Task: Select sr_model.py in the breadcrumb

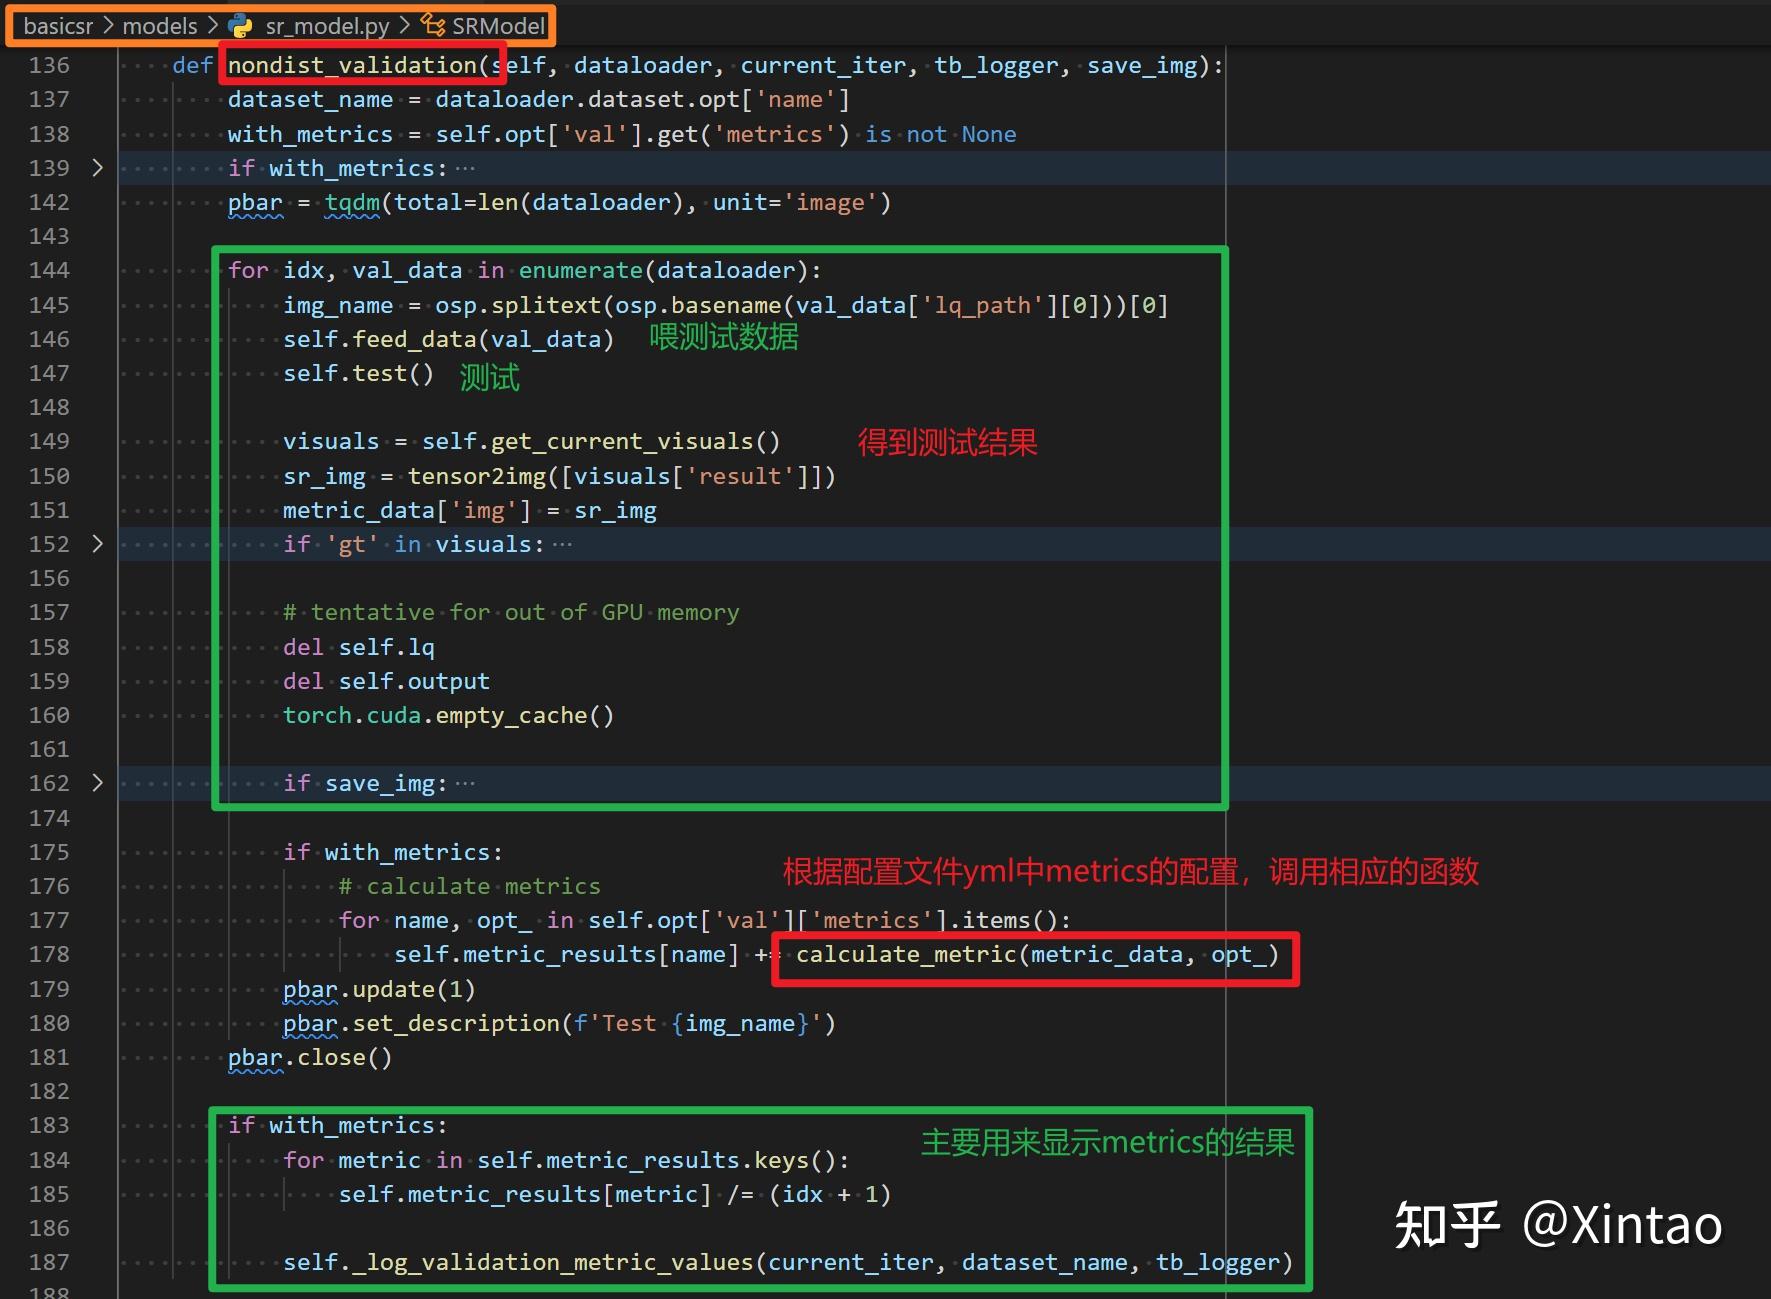Action: click(327, 26)
